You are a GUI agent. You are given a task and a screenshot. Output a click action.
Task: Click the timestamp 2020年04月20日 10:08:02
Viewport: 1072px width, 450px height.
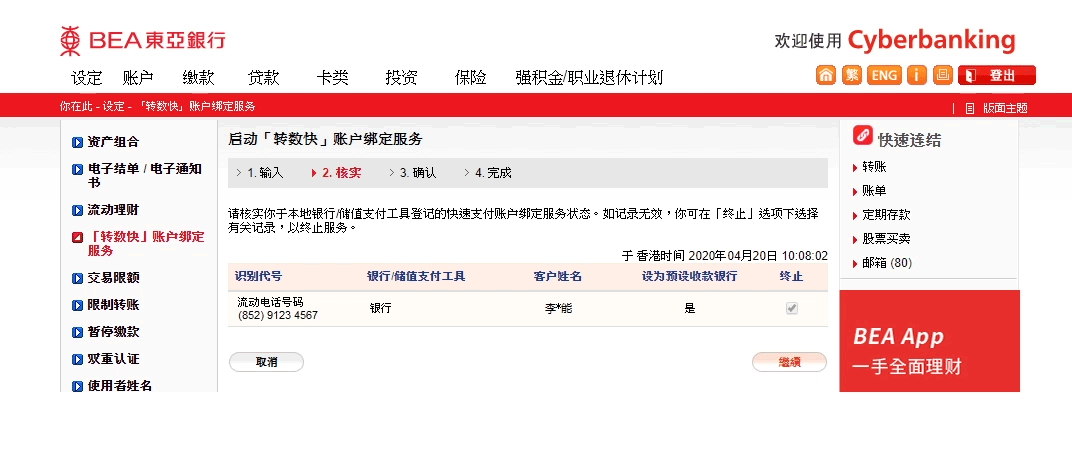tap(758, 256)
